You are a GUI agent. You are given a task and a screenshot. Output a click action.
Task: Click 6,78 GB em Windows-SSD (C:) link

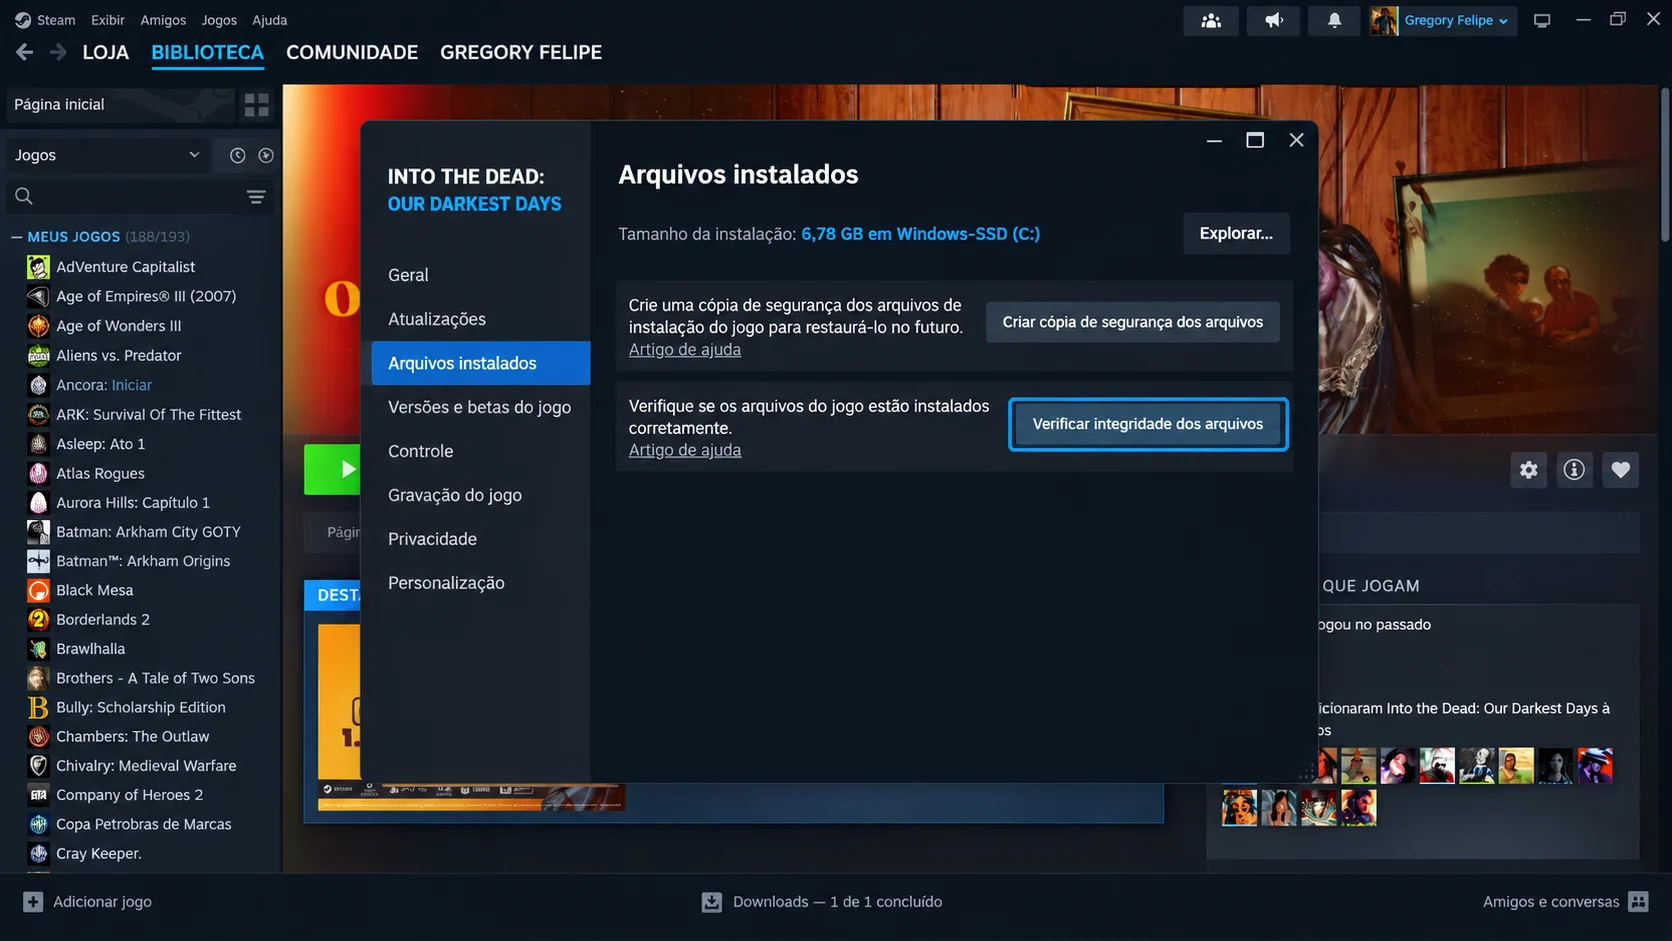(x=921, y=234)
